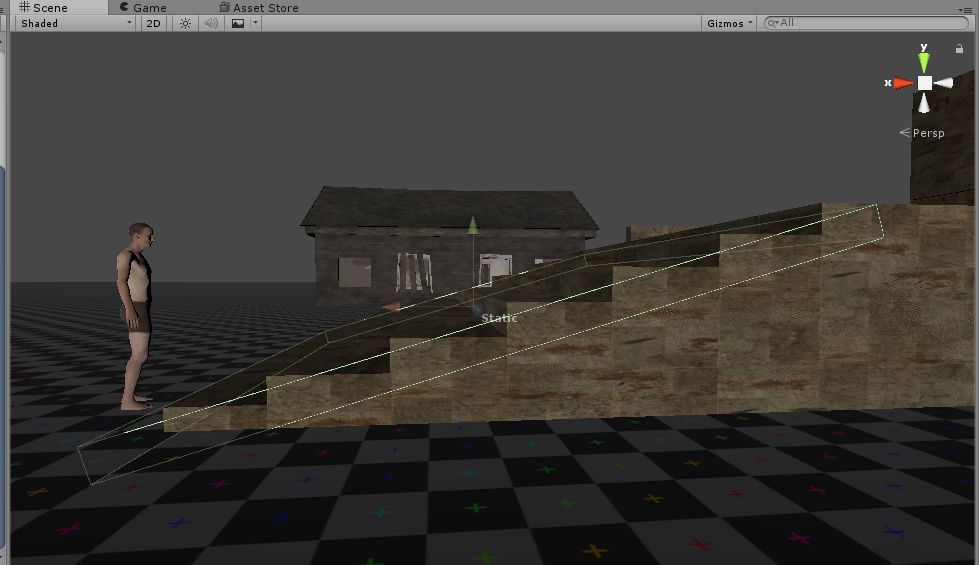Screen dimensions: 979x565
Task: Open the Gizmos dropdown
Action: click(x=729, y=23)
